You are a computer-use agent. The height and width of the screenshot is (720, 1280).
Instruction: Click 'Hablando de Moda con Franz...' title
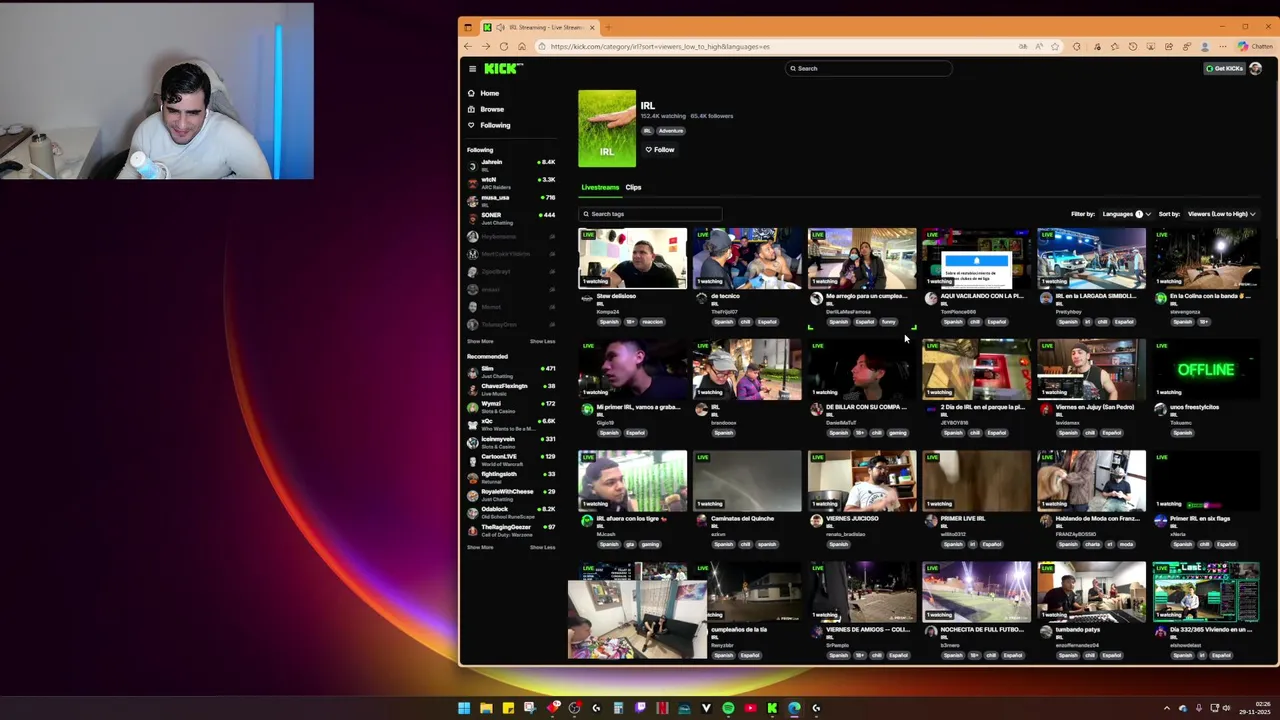1098,518
